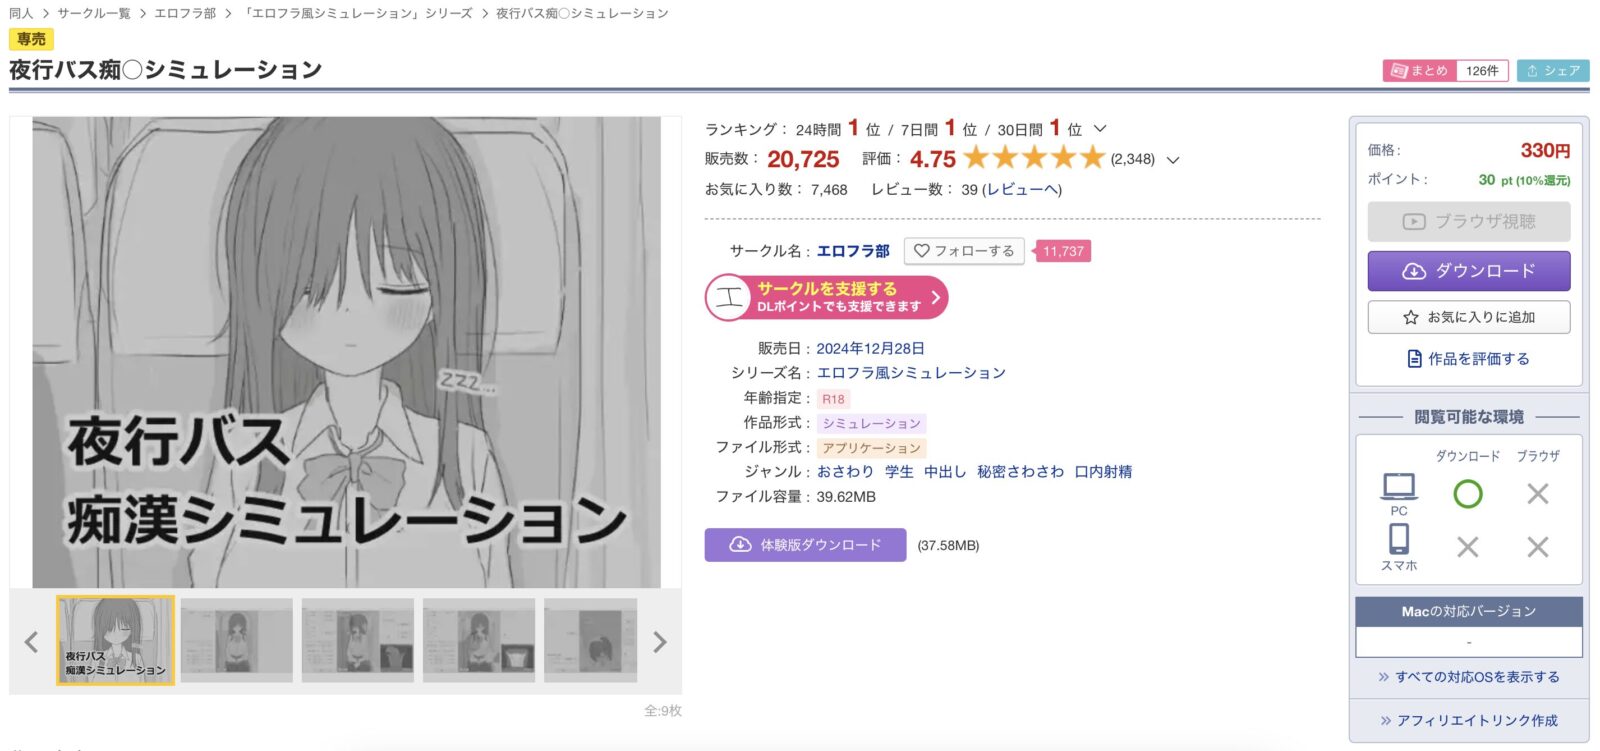The height and width of the screenshot is (751, 1600).
Task: Open サークル一覧 in the breadcrumb
Action: point(94,13)
